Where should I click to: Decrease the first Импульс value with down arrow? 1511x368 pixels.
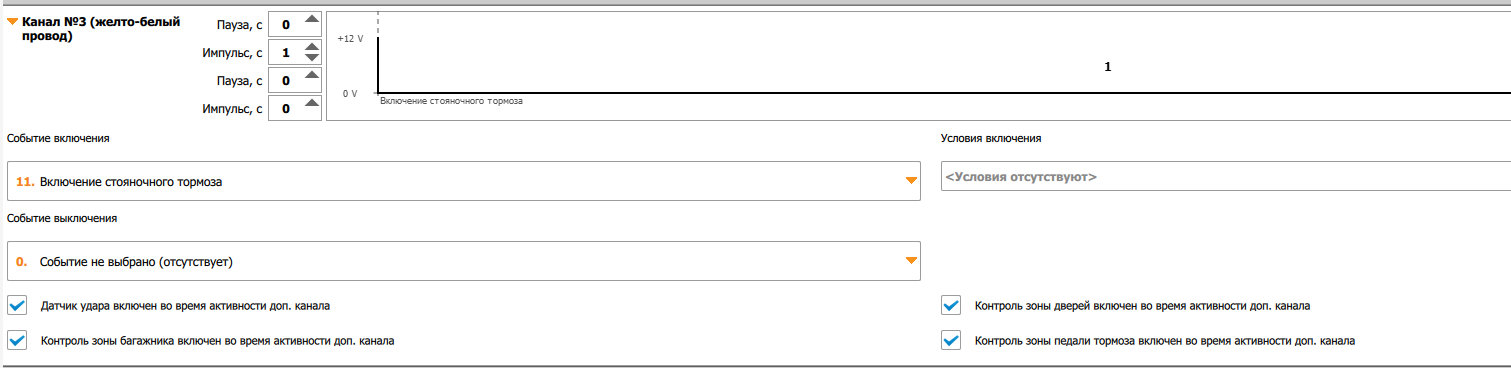click(312, 58)
